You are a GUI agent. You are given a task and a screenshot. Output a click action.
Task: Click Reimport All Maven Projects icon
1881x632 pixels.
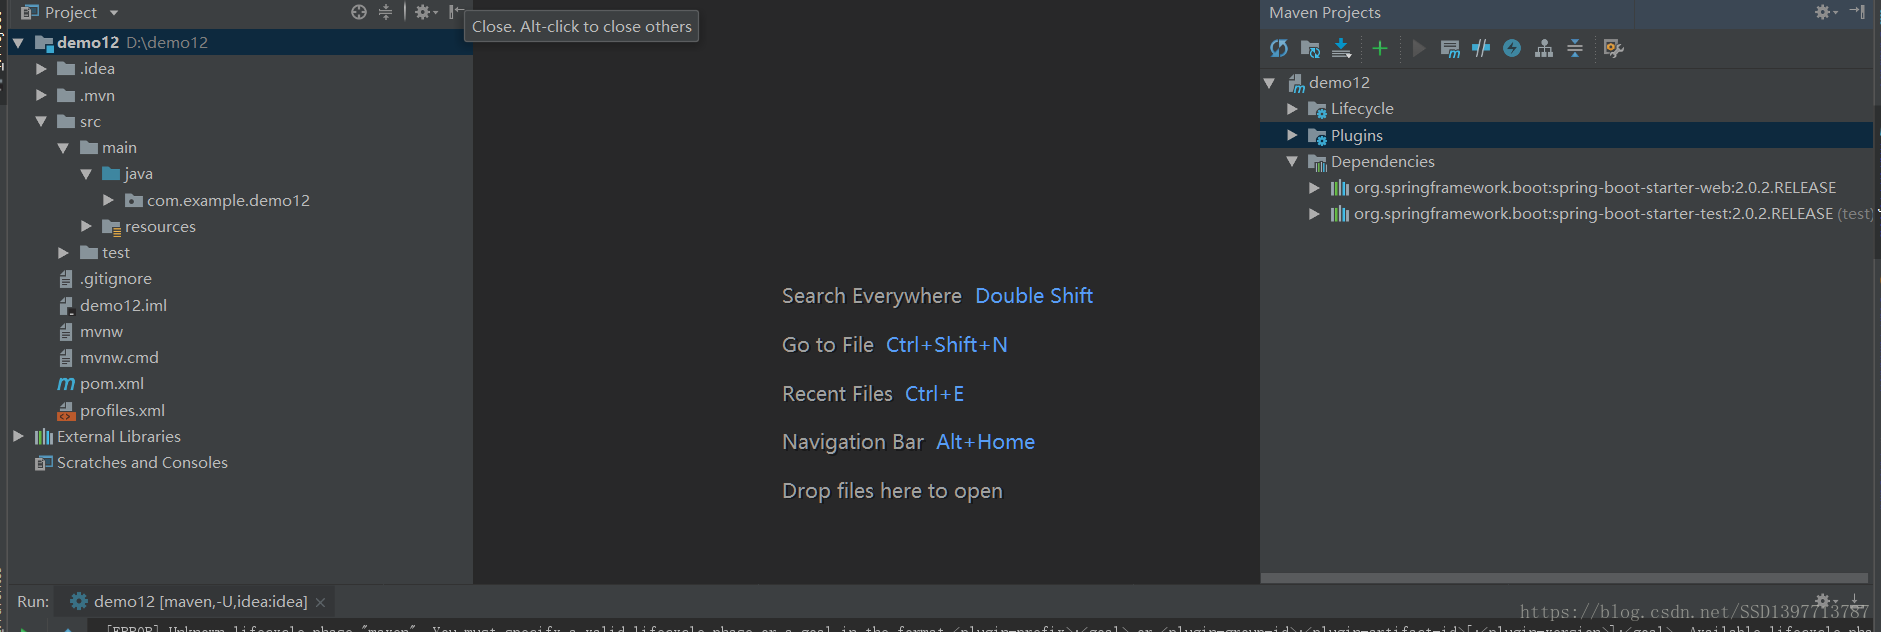(x=1279, y=48)
